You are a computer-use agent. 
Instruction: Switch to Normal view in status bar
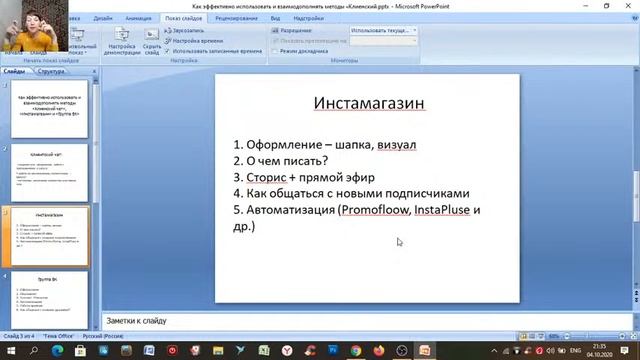(523, 336)
